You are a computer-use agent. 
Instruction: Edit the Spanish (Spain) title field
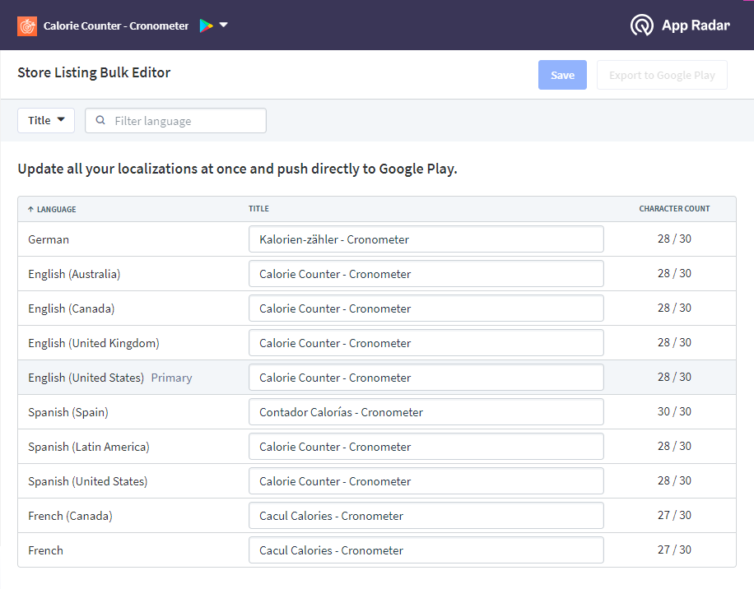[426, 412]
